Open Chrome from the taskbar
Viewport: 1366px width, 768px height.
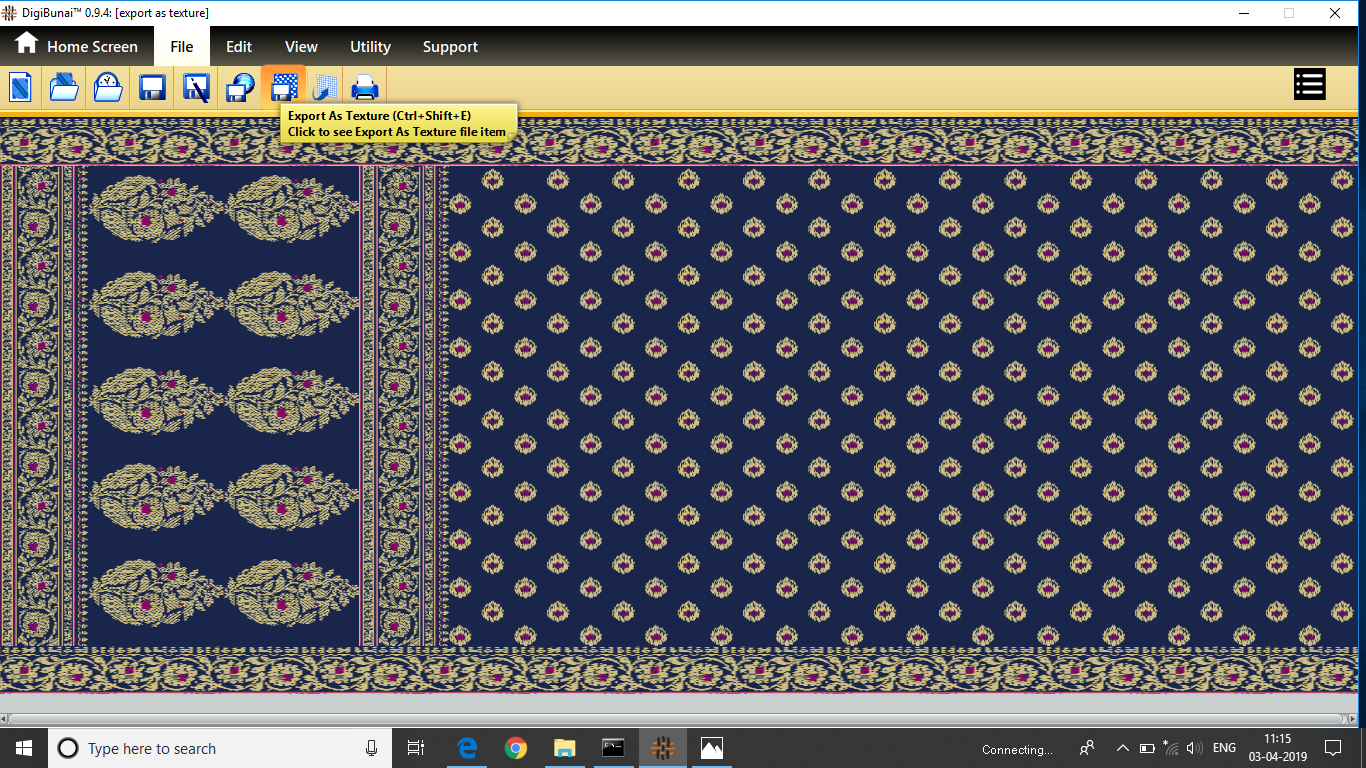pos(516,749)
